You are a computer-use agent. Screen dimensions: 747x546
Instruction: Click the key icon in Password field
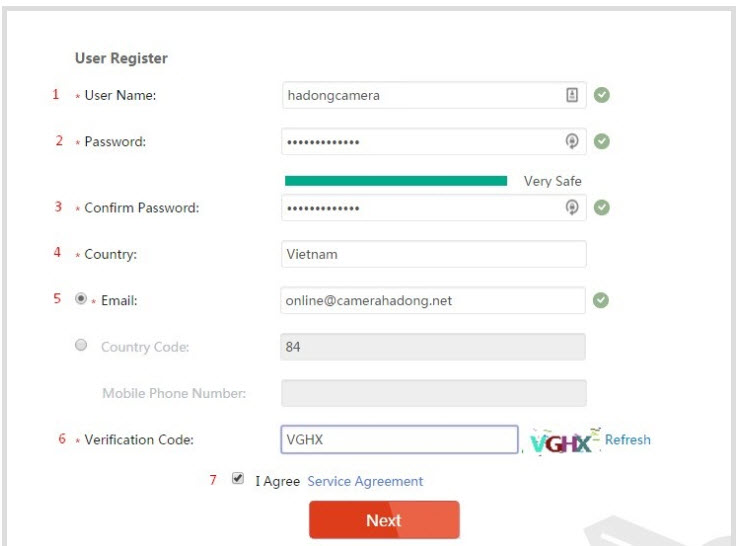pyautogui.click(x=572, y=142)
